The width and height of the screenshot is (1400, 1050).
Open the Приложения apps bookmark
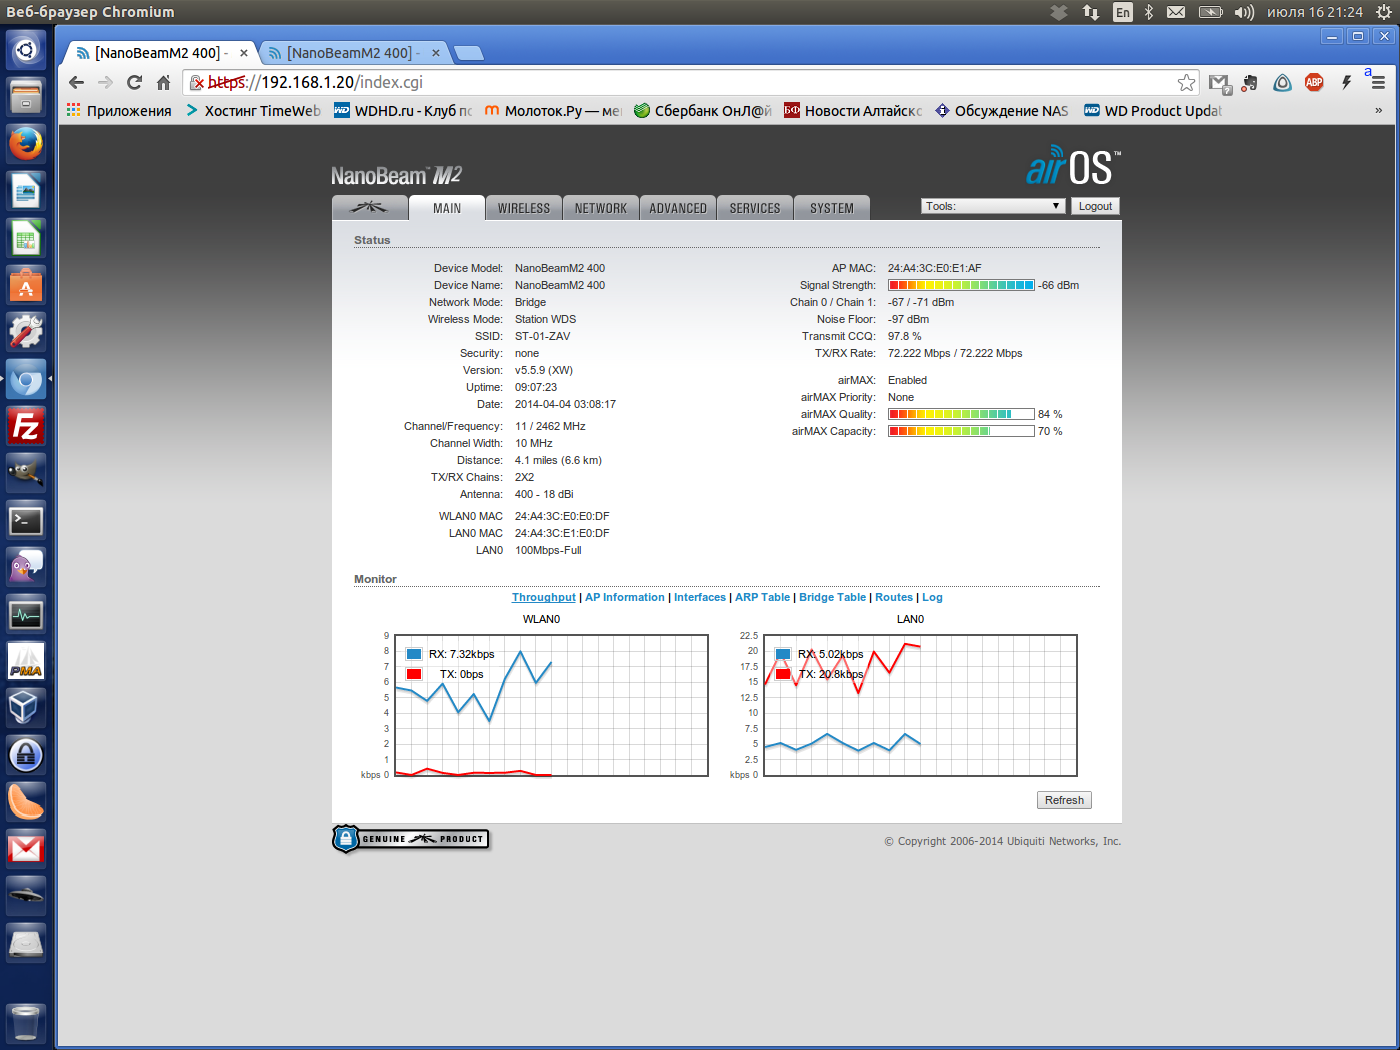pyautogui.click(x=119, y=111)
